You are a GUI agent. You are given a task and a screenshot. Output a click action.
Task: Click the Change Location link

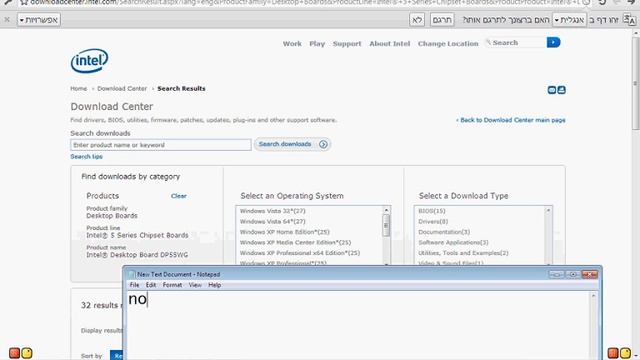[x=448, y=44]
